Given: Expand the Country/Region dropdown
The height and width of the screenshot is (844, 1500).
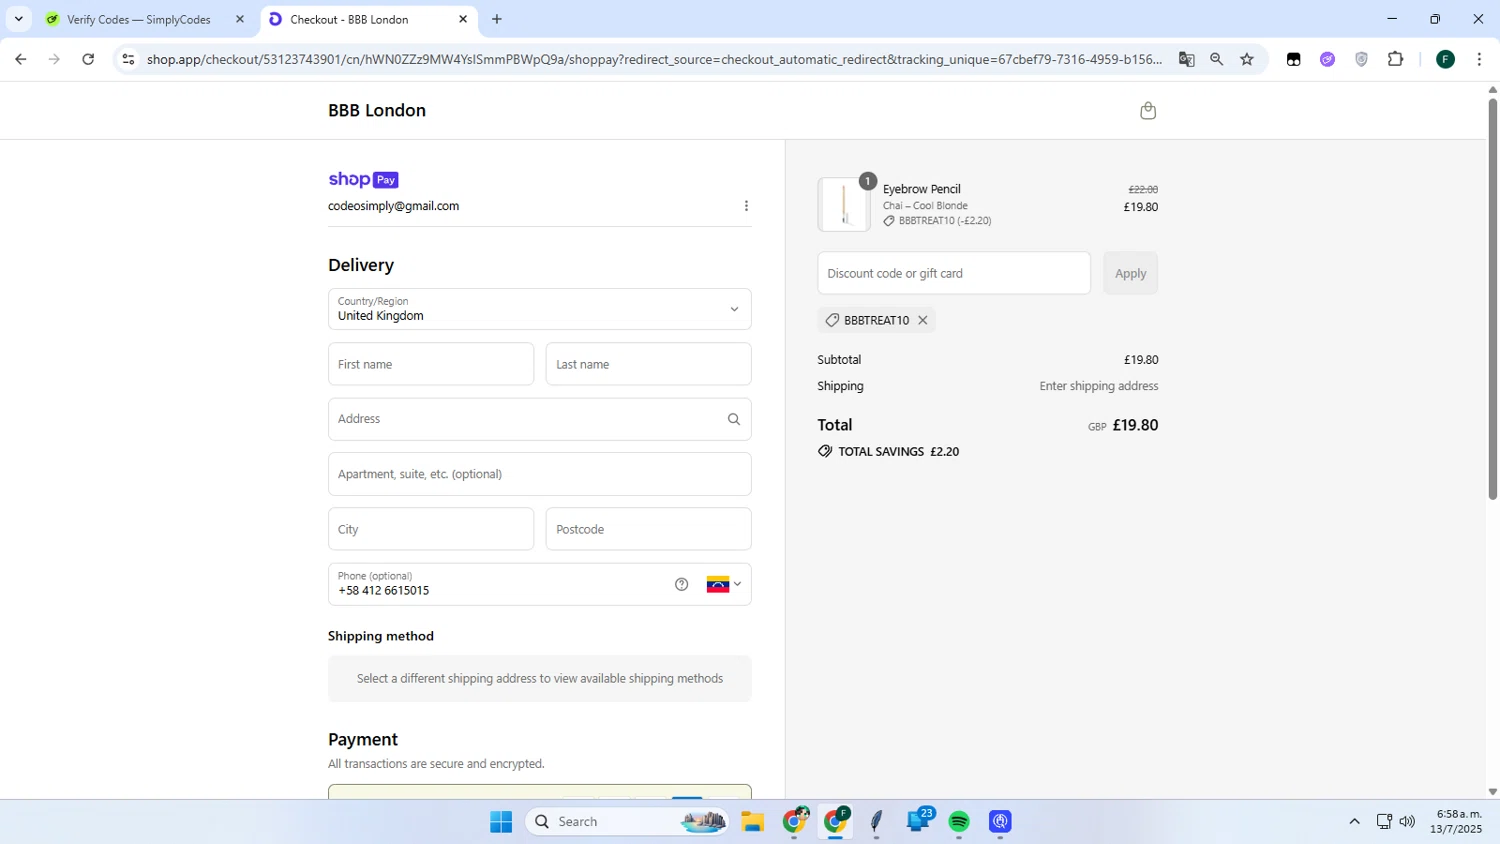Looking at the screenshot, I should 539,309.
